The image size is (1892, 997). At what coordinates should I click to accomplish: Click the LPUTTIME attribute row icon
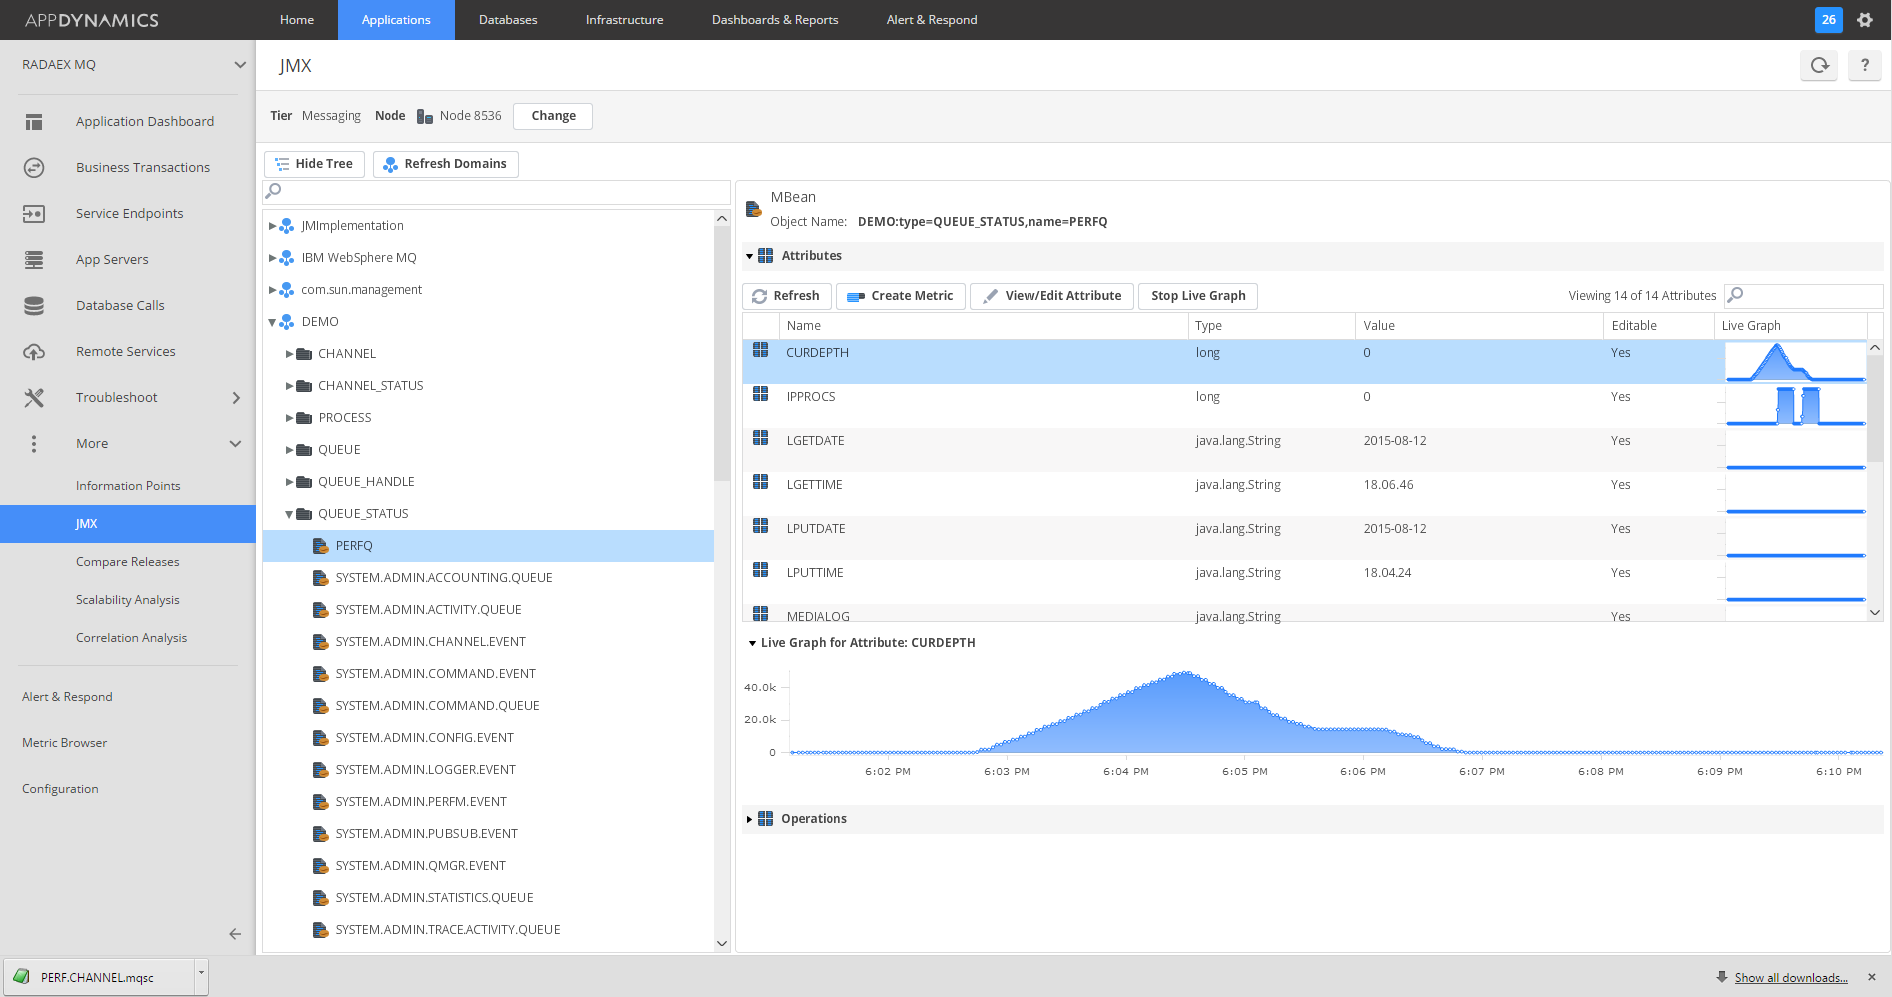pos(761,570)
